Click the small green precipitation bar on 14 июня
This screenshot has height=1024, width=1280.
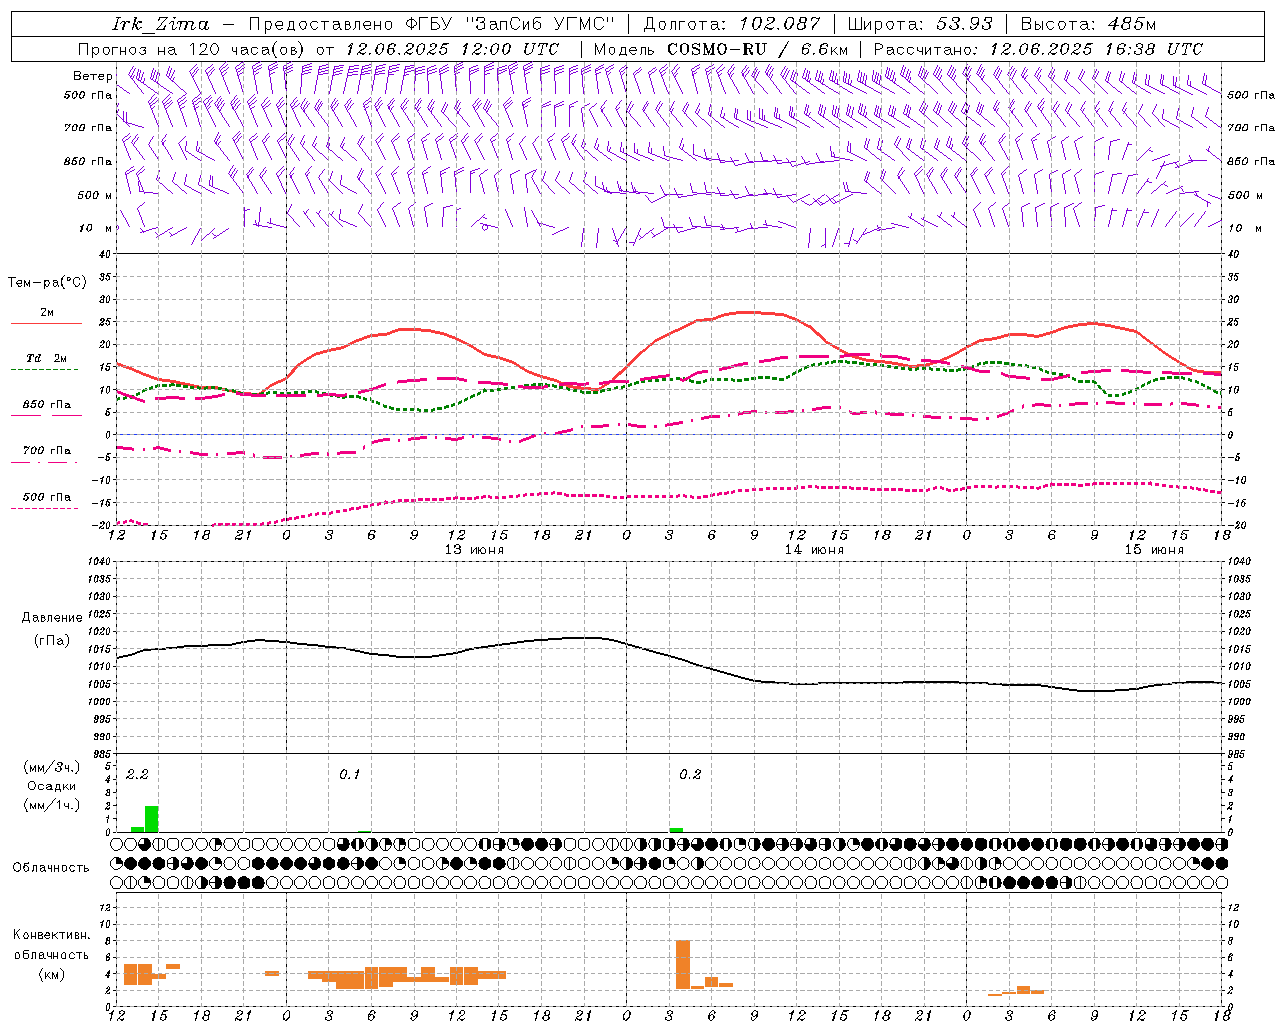pyautogui.click(x=677, y=830)
